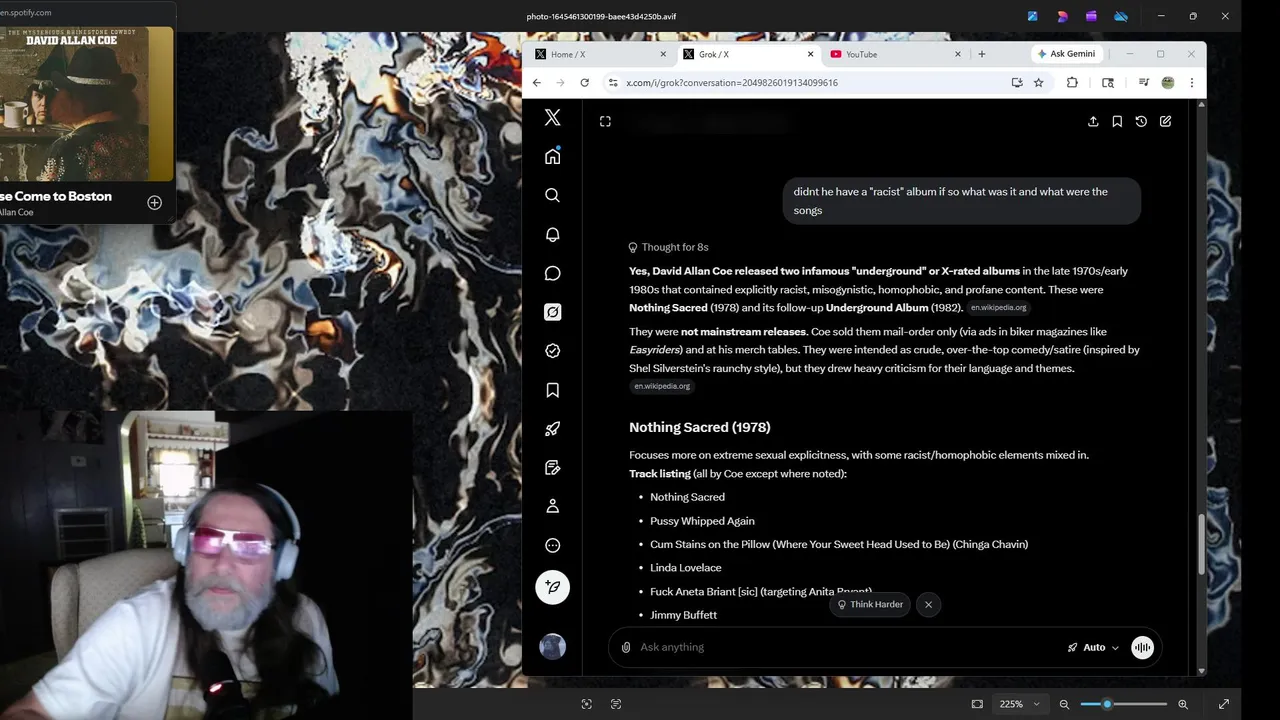The width and height of the screenshot is (1280, 720).
Task: Attach a file with the paperclip icon
Action: 626,647
